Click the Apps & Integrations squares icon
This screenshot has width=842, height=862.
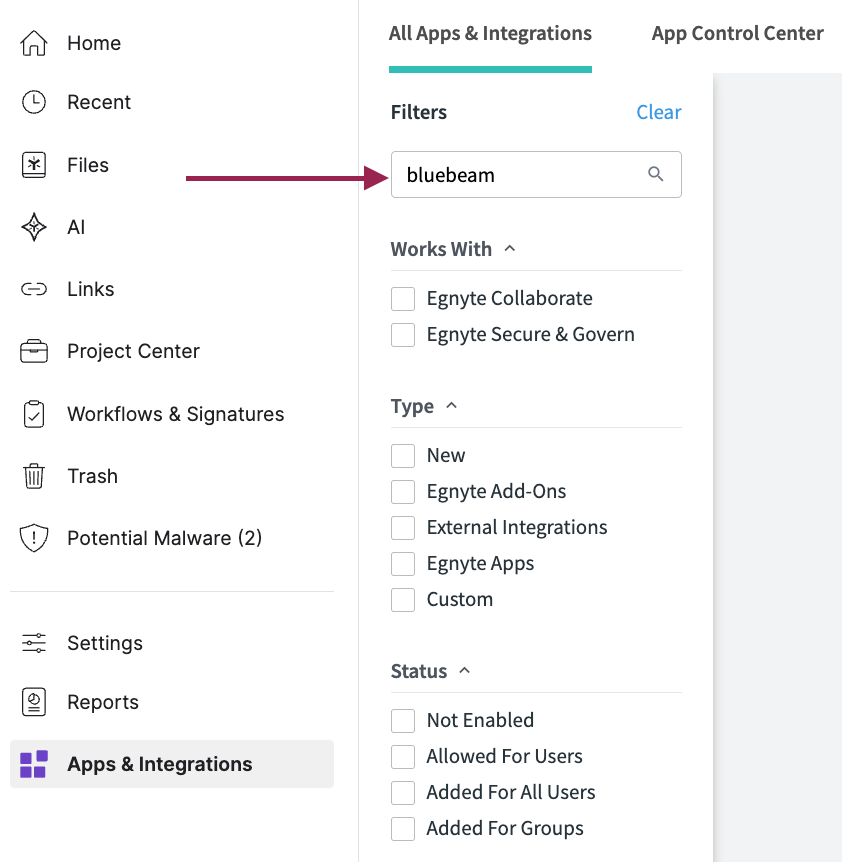click(34, 764)
